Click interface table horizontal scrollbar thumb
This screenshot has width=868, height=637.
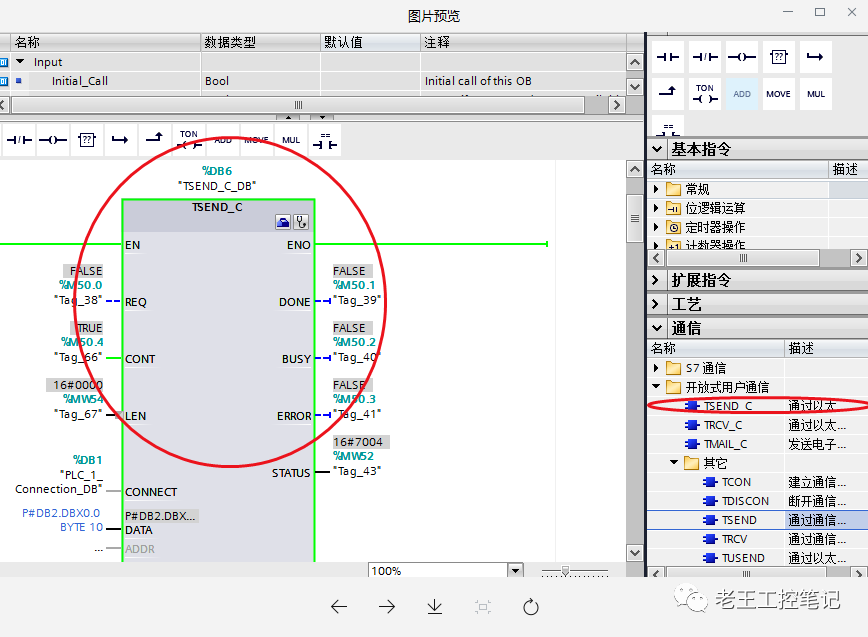(x=298, y=105)
